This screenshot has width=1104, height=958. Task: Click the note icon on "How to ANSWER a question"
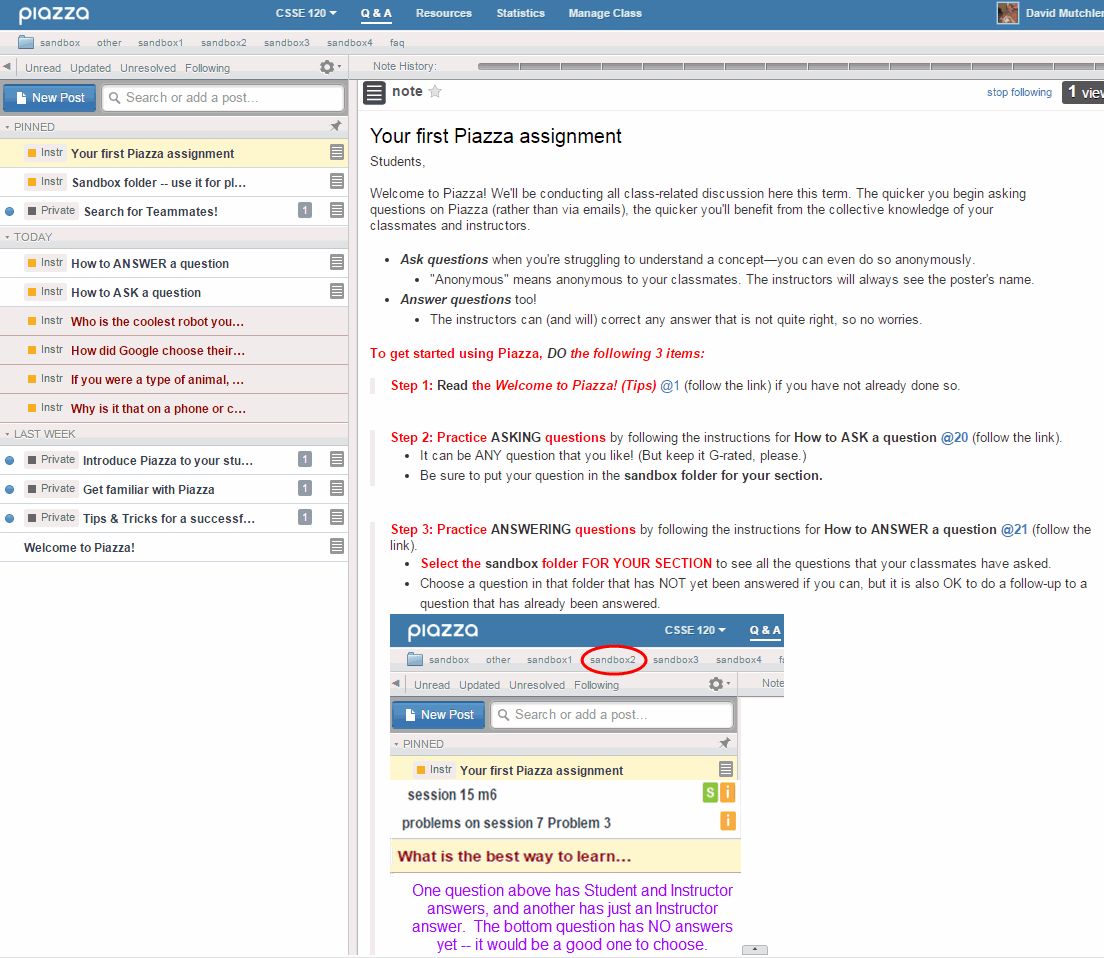coord(337,263)
